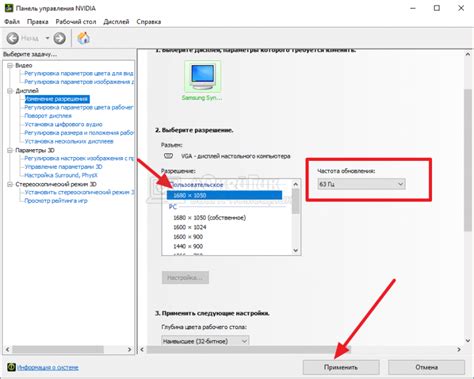Click NVIDIA logo icon in title bar
The image size is (474, 379).
9,8
